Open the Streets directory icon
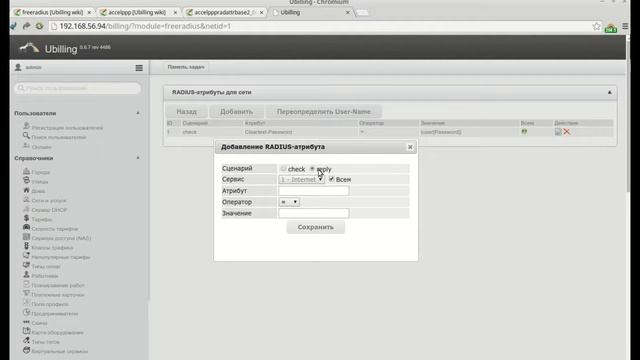 point(27,180)
